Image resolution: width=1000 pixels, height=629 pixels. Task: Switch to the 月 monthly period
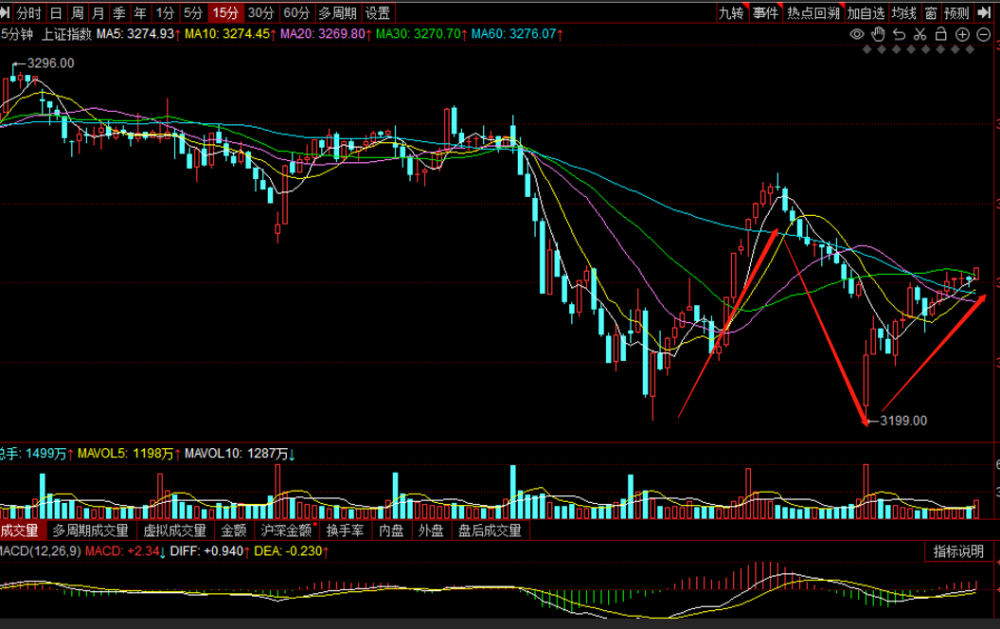coord(98,13)
